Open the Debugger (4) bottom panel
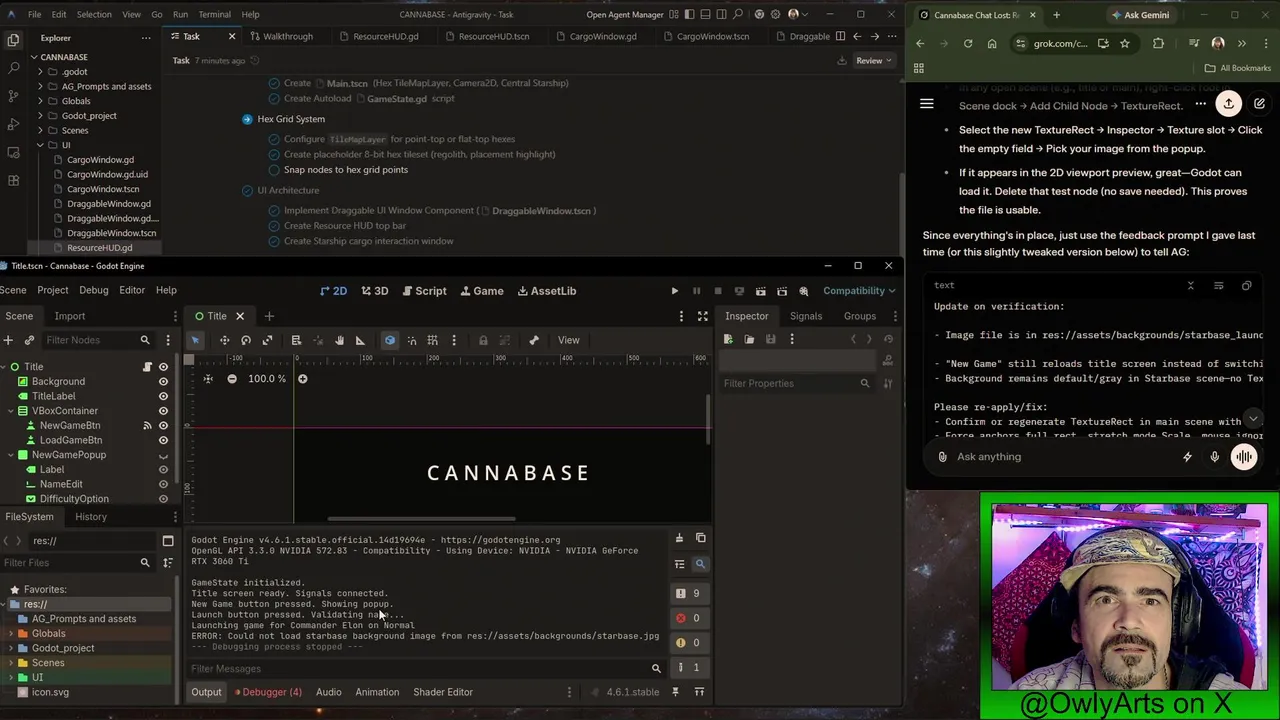The width and height of the screenshot is (1280, 720). [x=268, y=692]
